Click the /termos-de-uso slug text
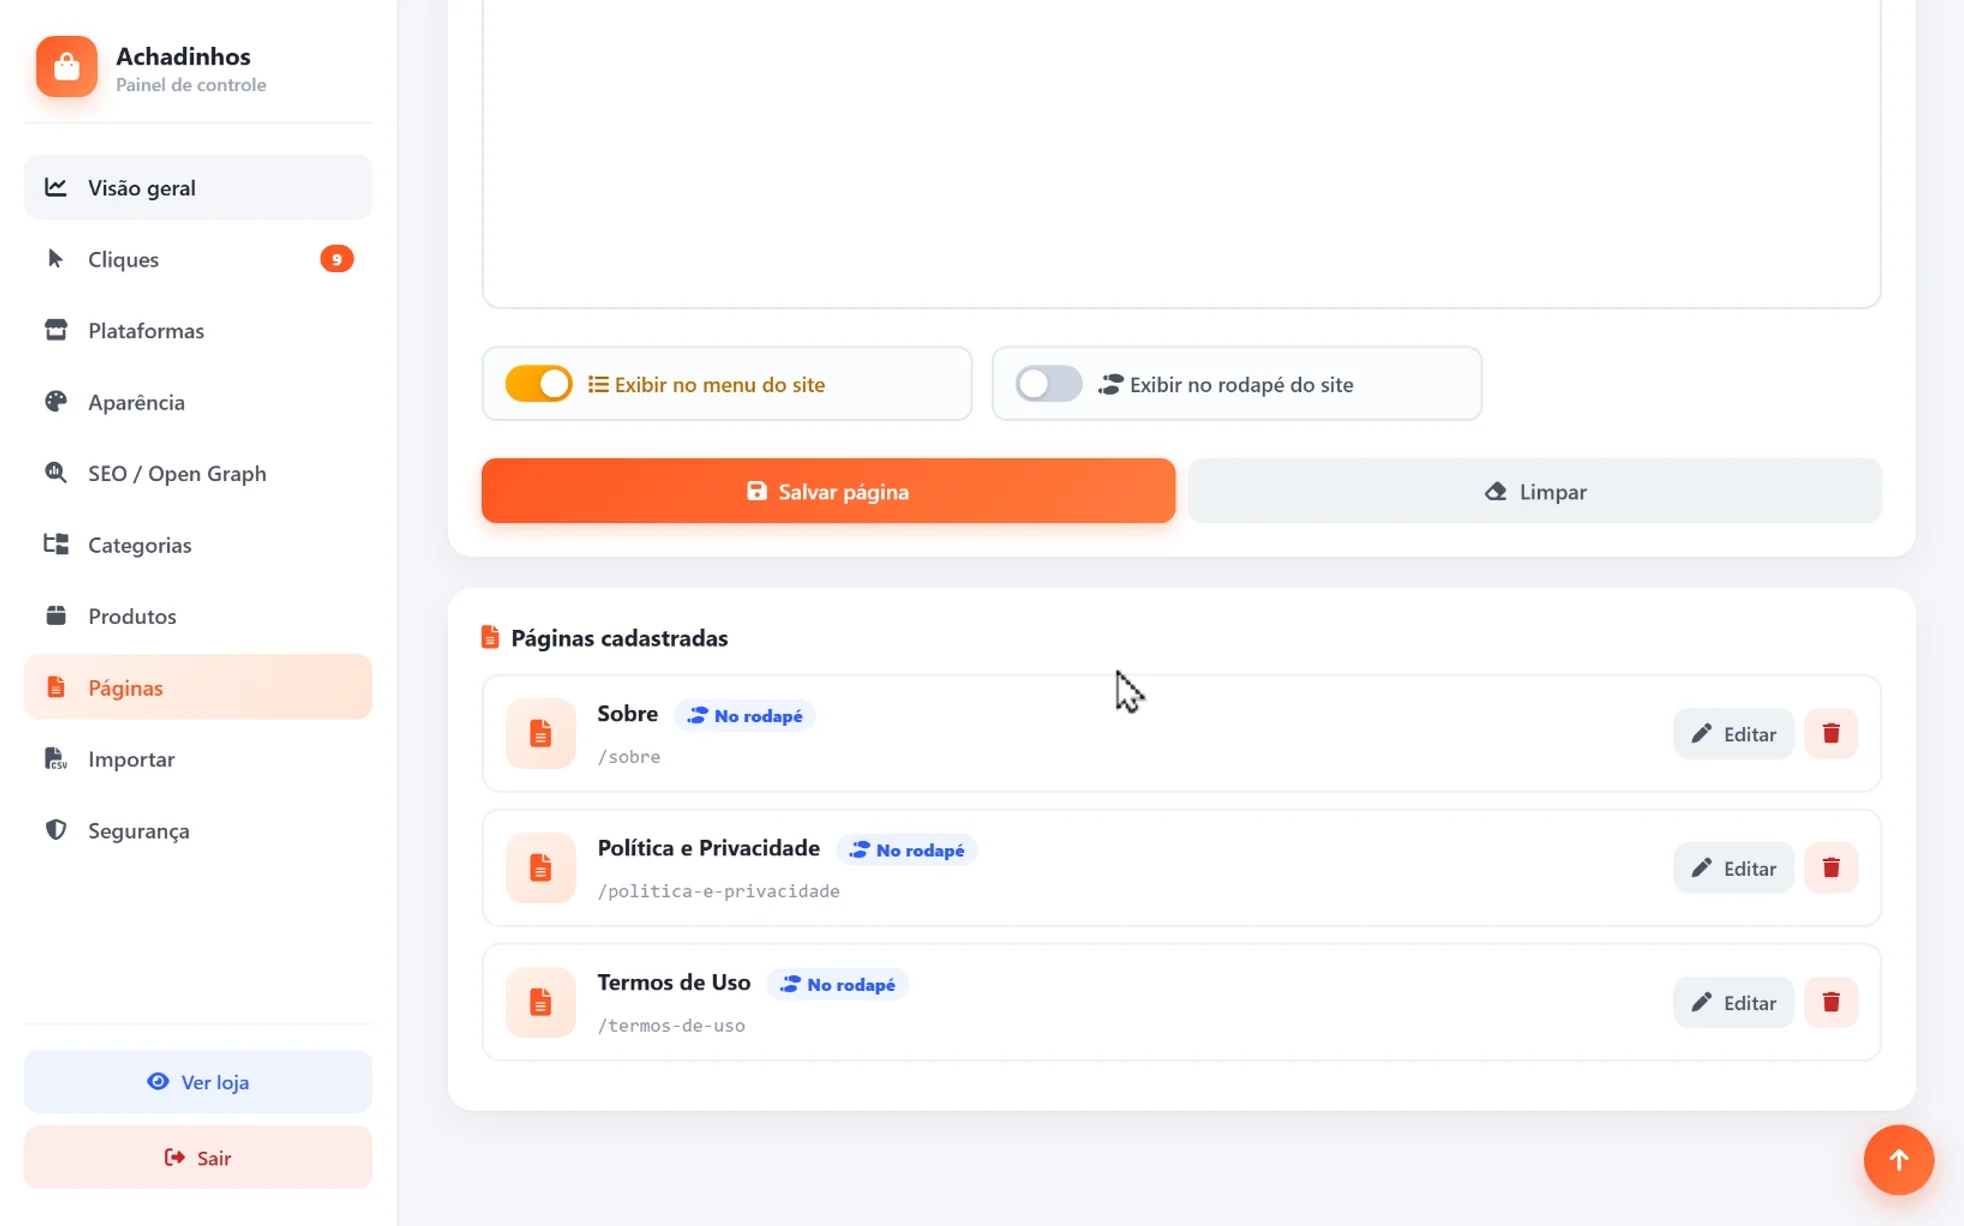1964x1226 pixels. 671,1025
